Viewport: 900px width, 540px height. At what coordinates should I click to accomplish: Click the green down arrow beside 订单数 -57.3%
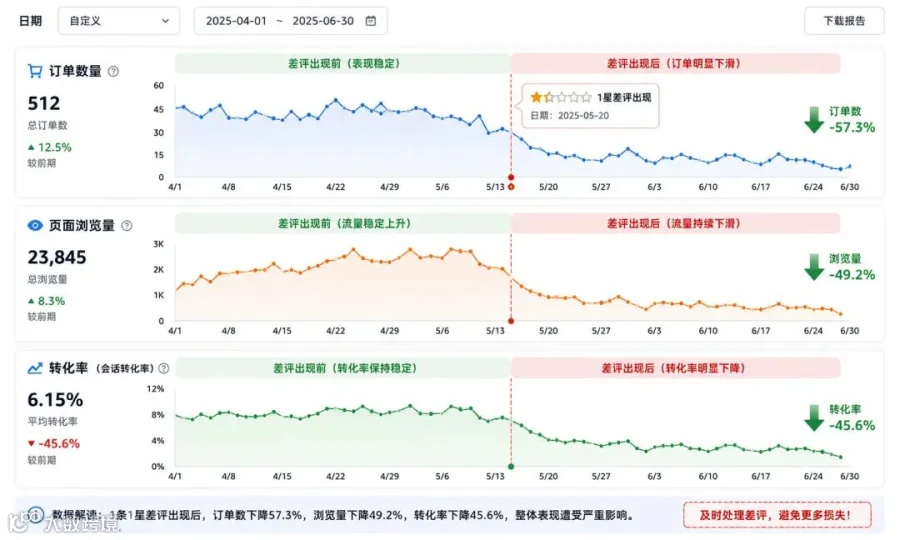pos(814,120)
